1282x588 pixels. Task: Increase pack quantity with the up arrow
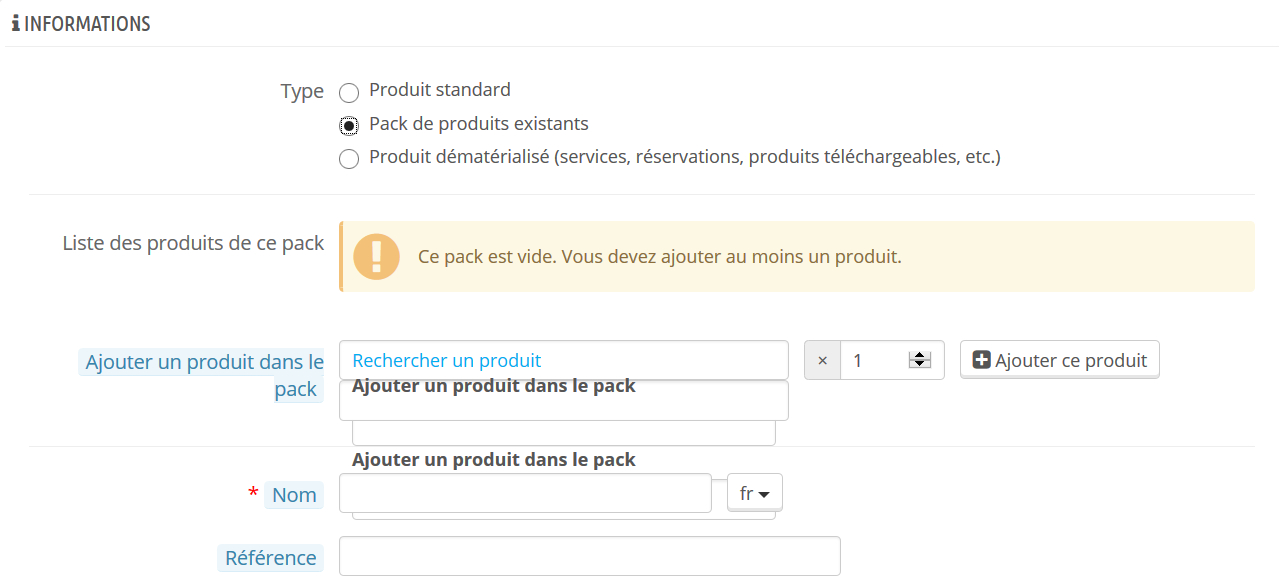920,356
